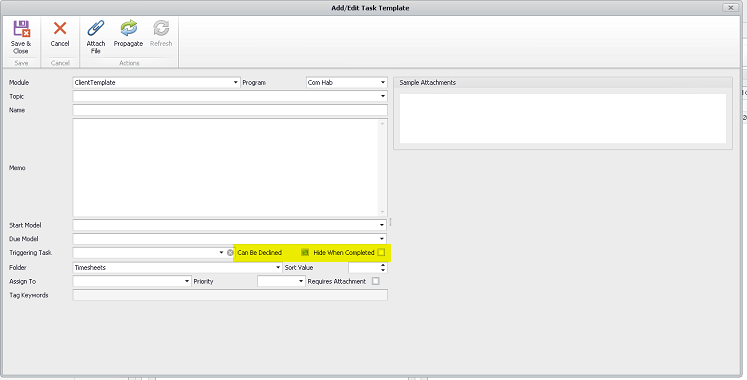Expand the Topic dropdown
The width and height of the screenshot is (747, 380).
tap(383, 96)
